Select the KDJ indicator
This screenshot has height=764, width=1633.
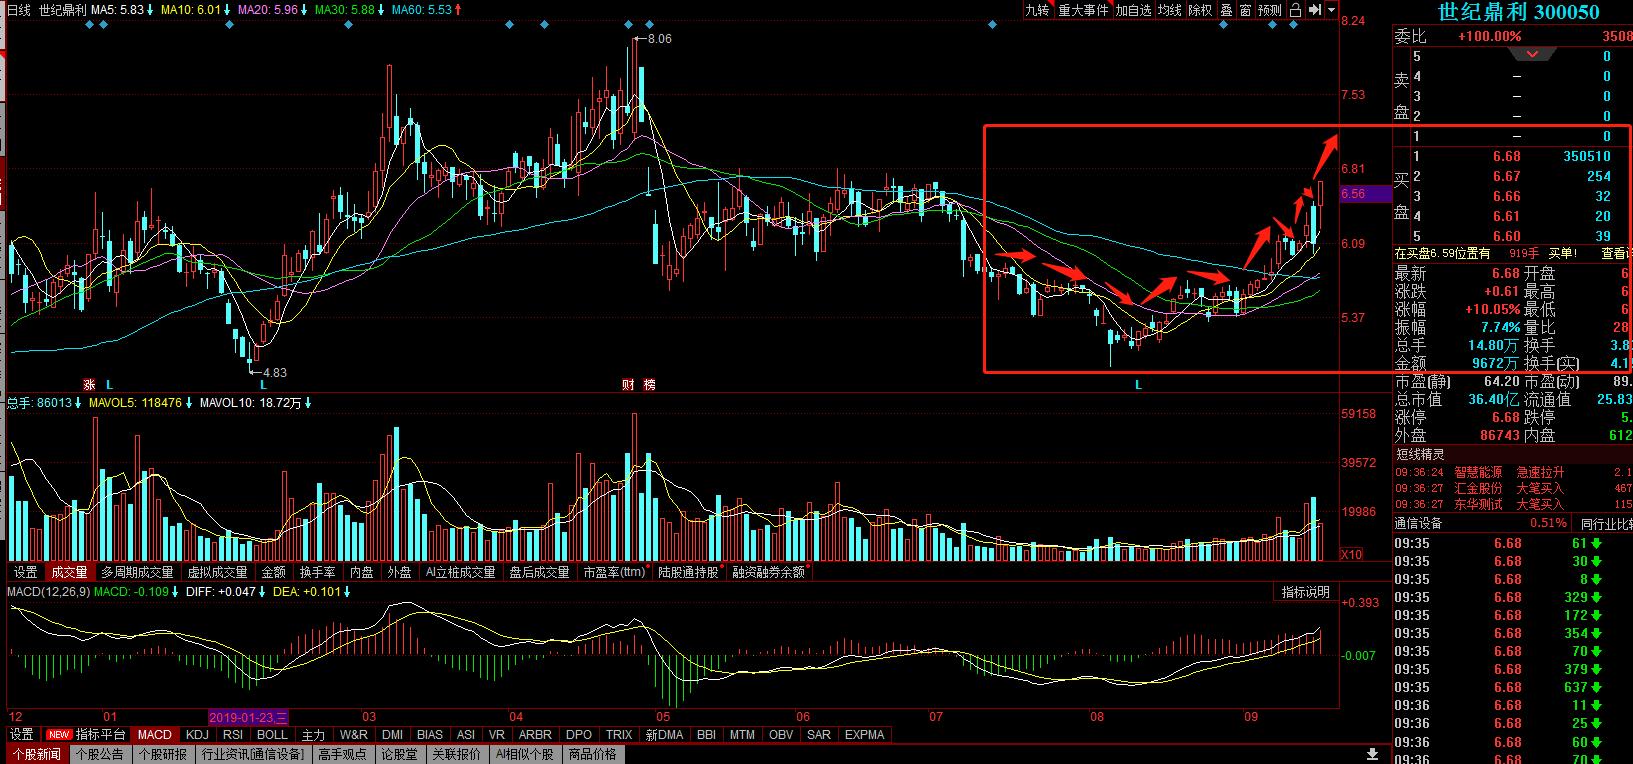(197, 735)
